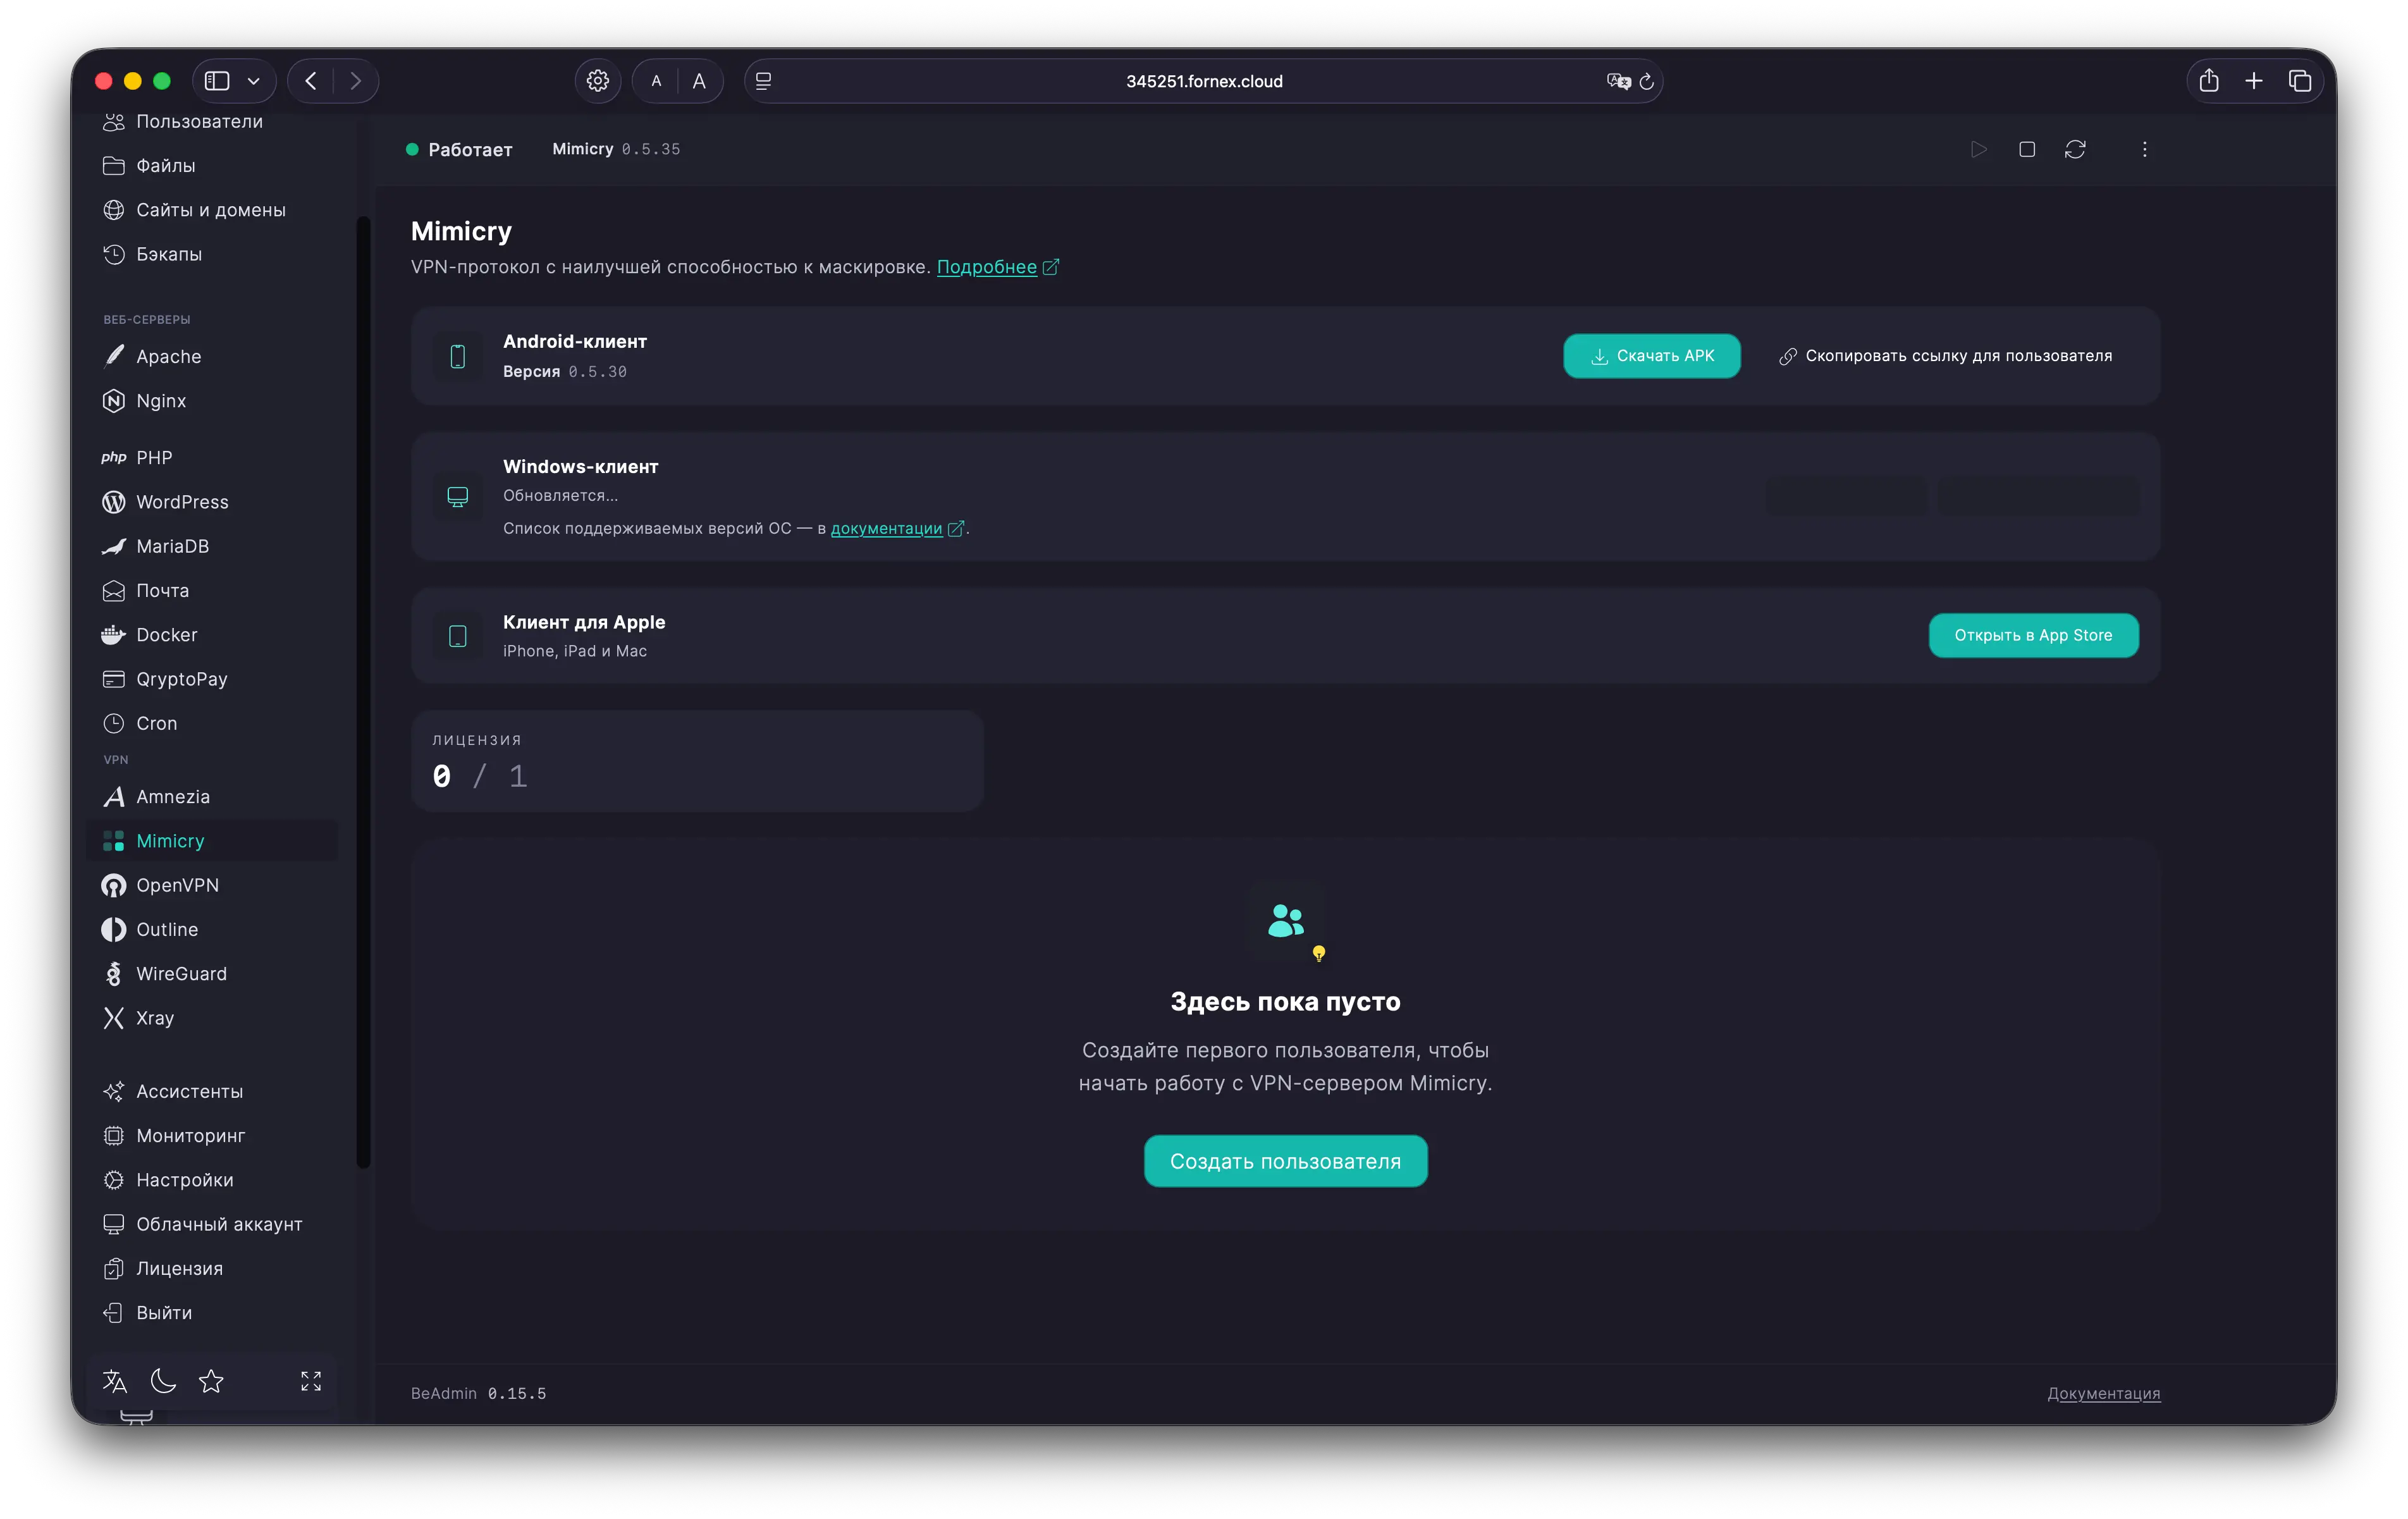Select the Mimicry item in sidebar

(x=212, y=840)
